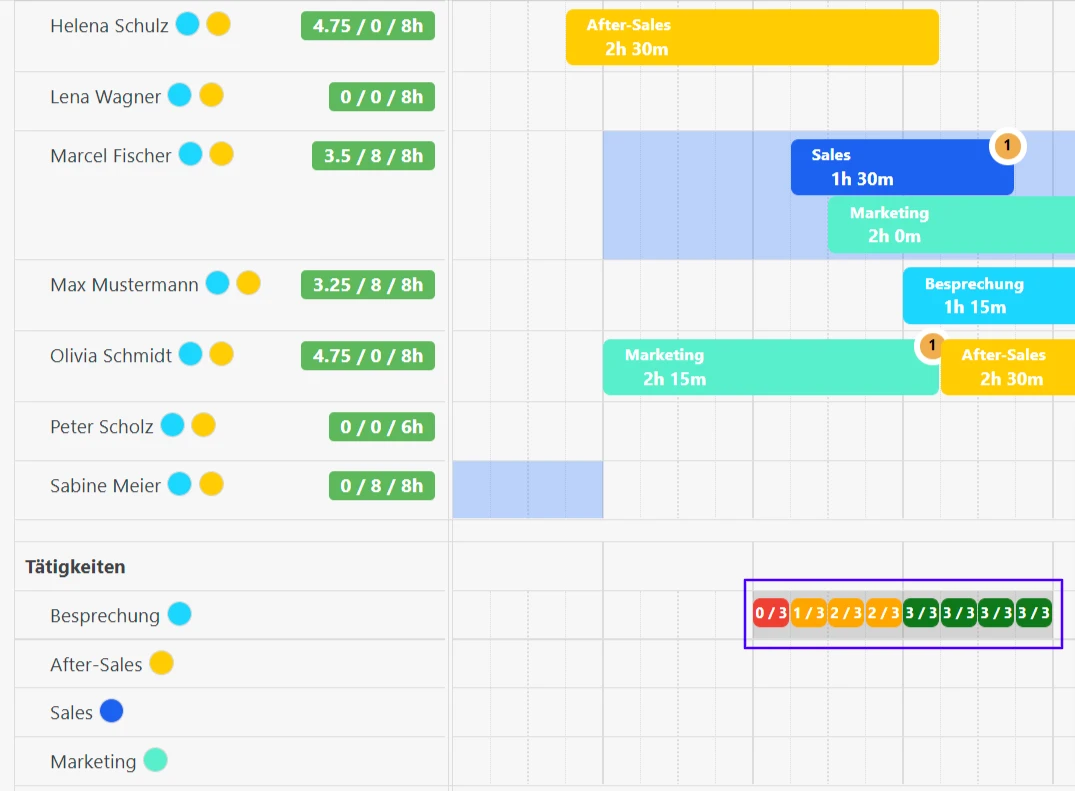The height and width of the screenshot is (791, 1075).
Task: Click Sabine Meier's yellow activity dot
Action: 210,485
